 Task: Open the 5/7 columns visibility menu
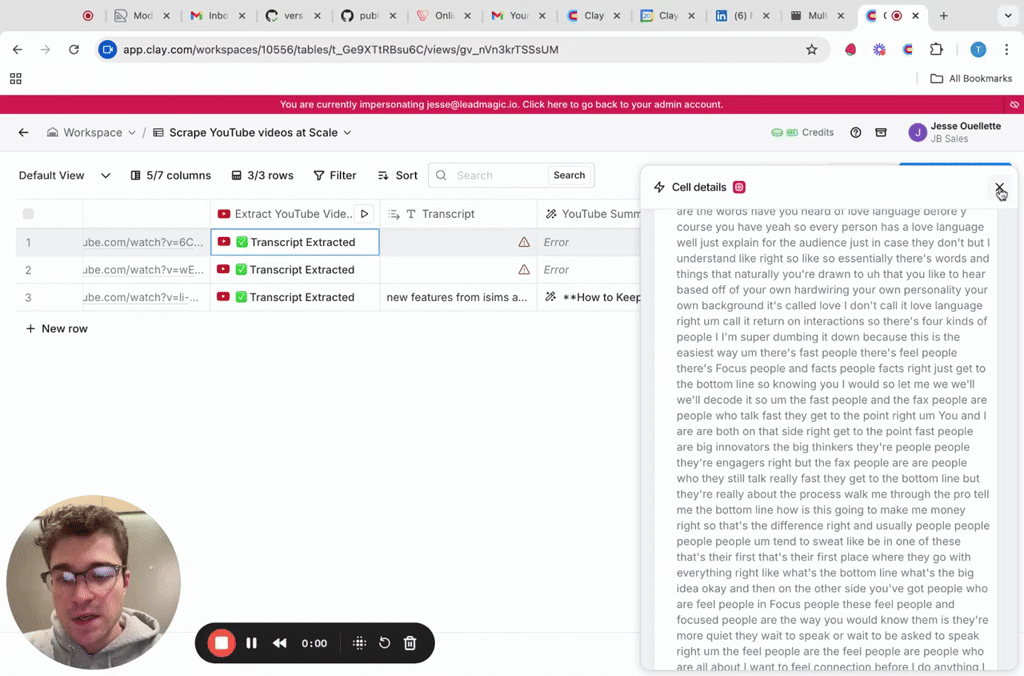pos(171,175)
